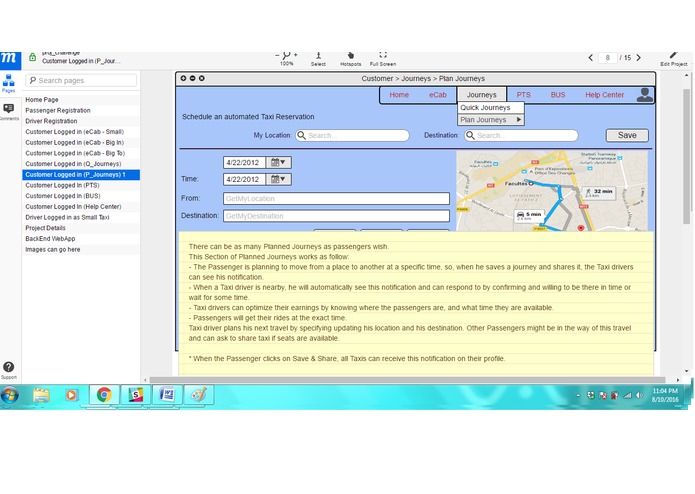Screen dimensions: 695x494
Task: Click the vertical canvas scrollbar
Action: click(687, 155)
